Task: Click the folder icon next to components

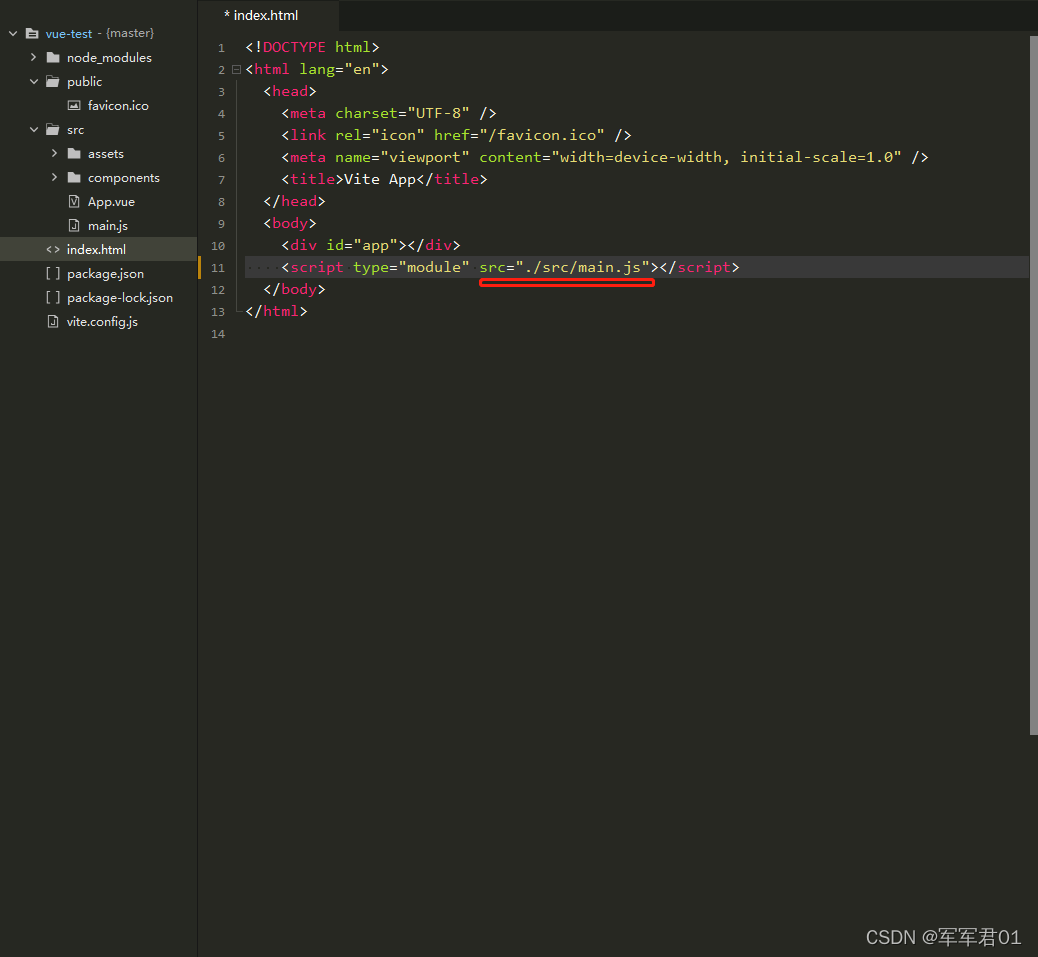Action: pyautogui.click(x=74, y=177)
